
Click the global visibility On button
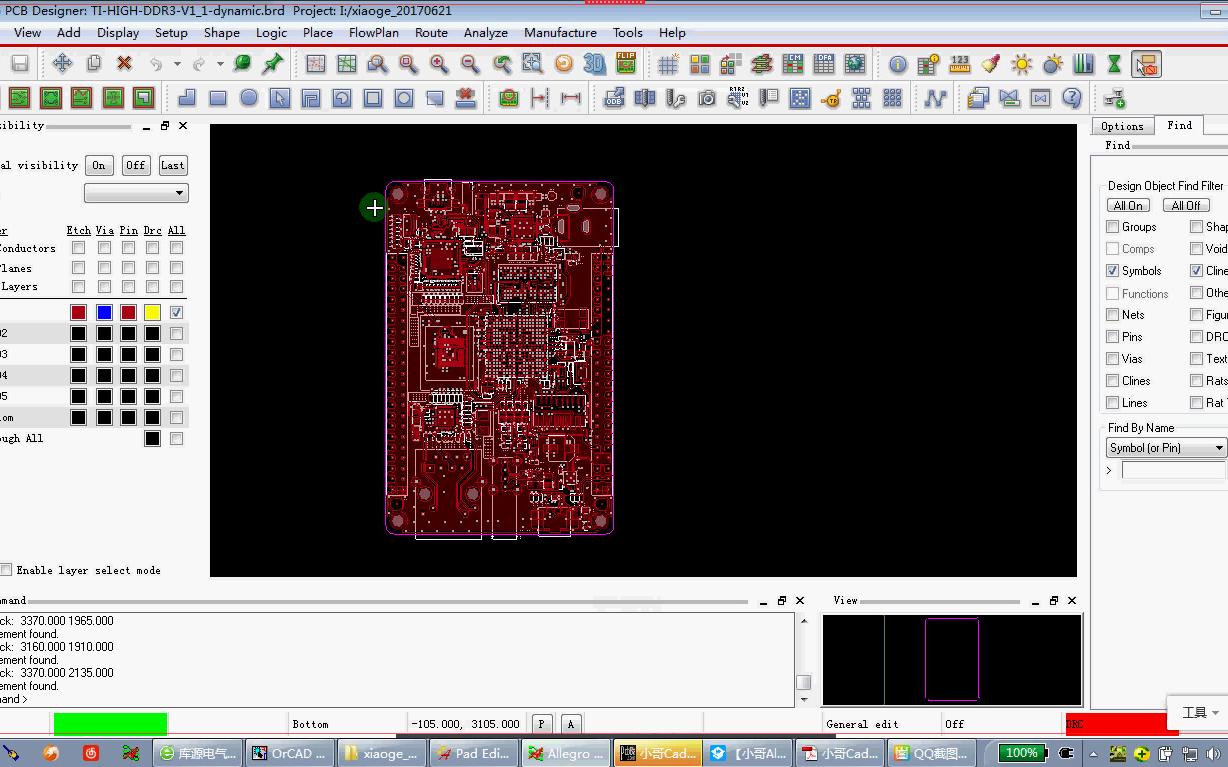pyautogui.click(x=98, y=166)
